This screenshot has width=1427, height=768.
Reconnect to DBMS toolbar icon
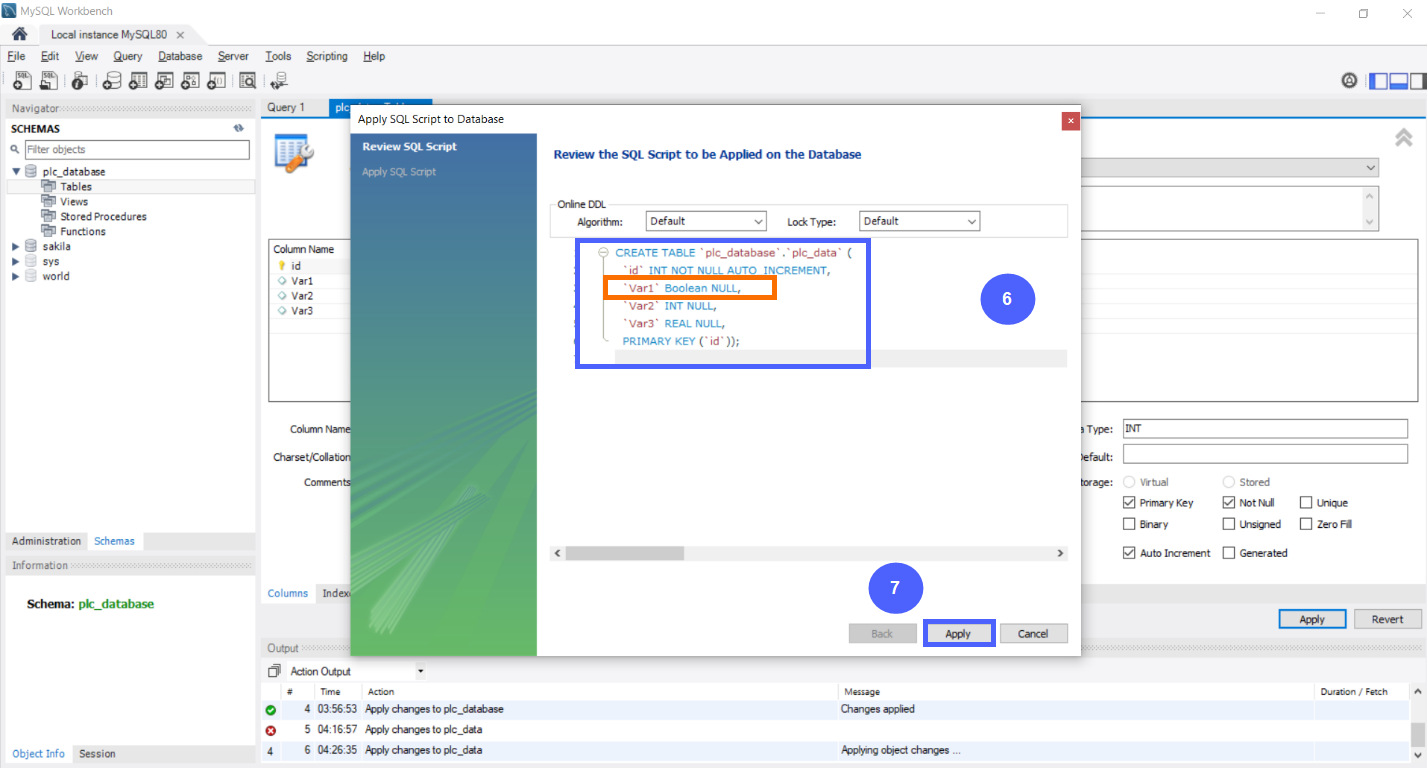tap(279, 80)
